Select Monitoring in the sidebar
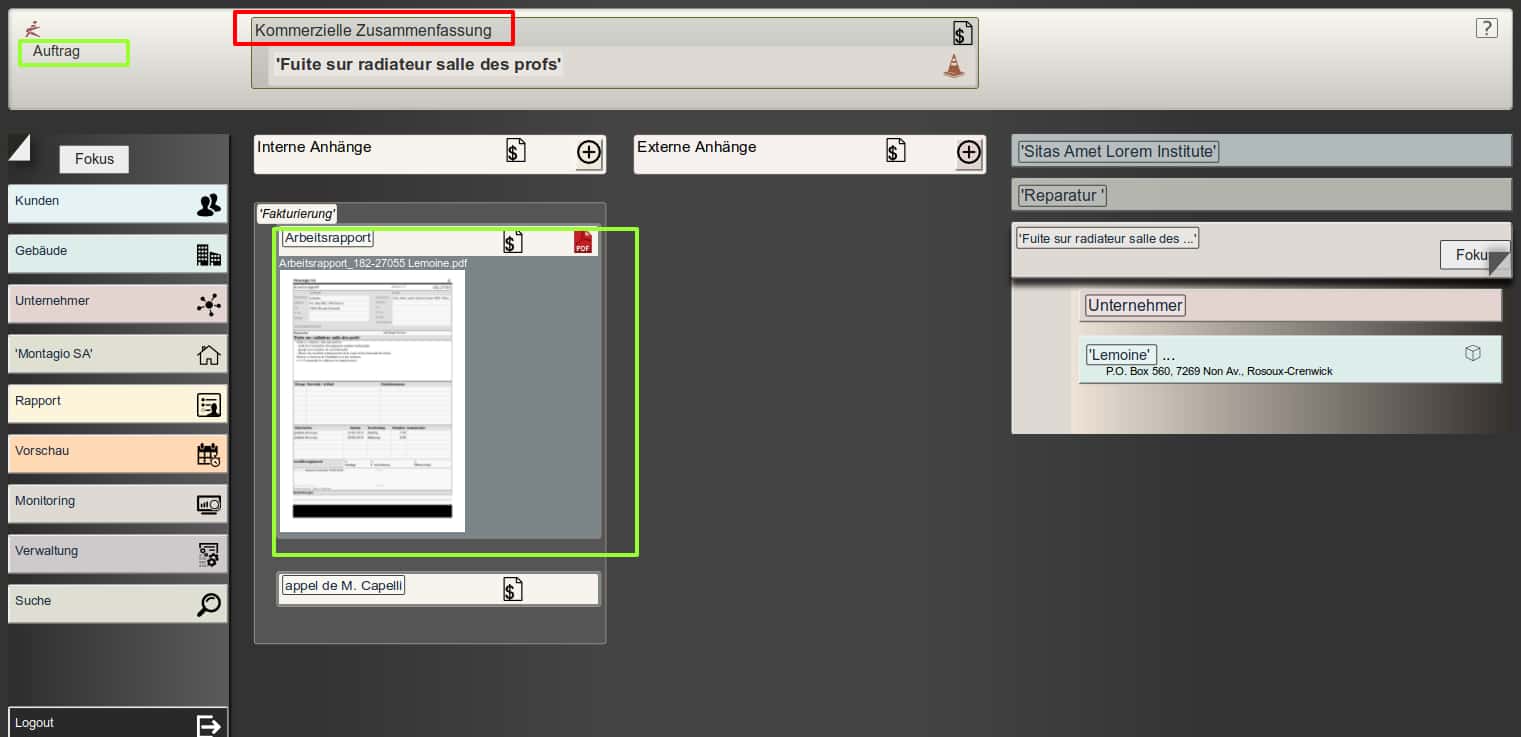 coord(117,503)
